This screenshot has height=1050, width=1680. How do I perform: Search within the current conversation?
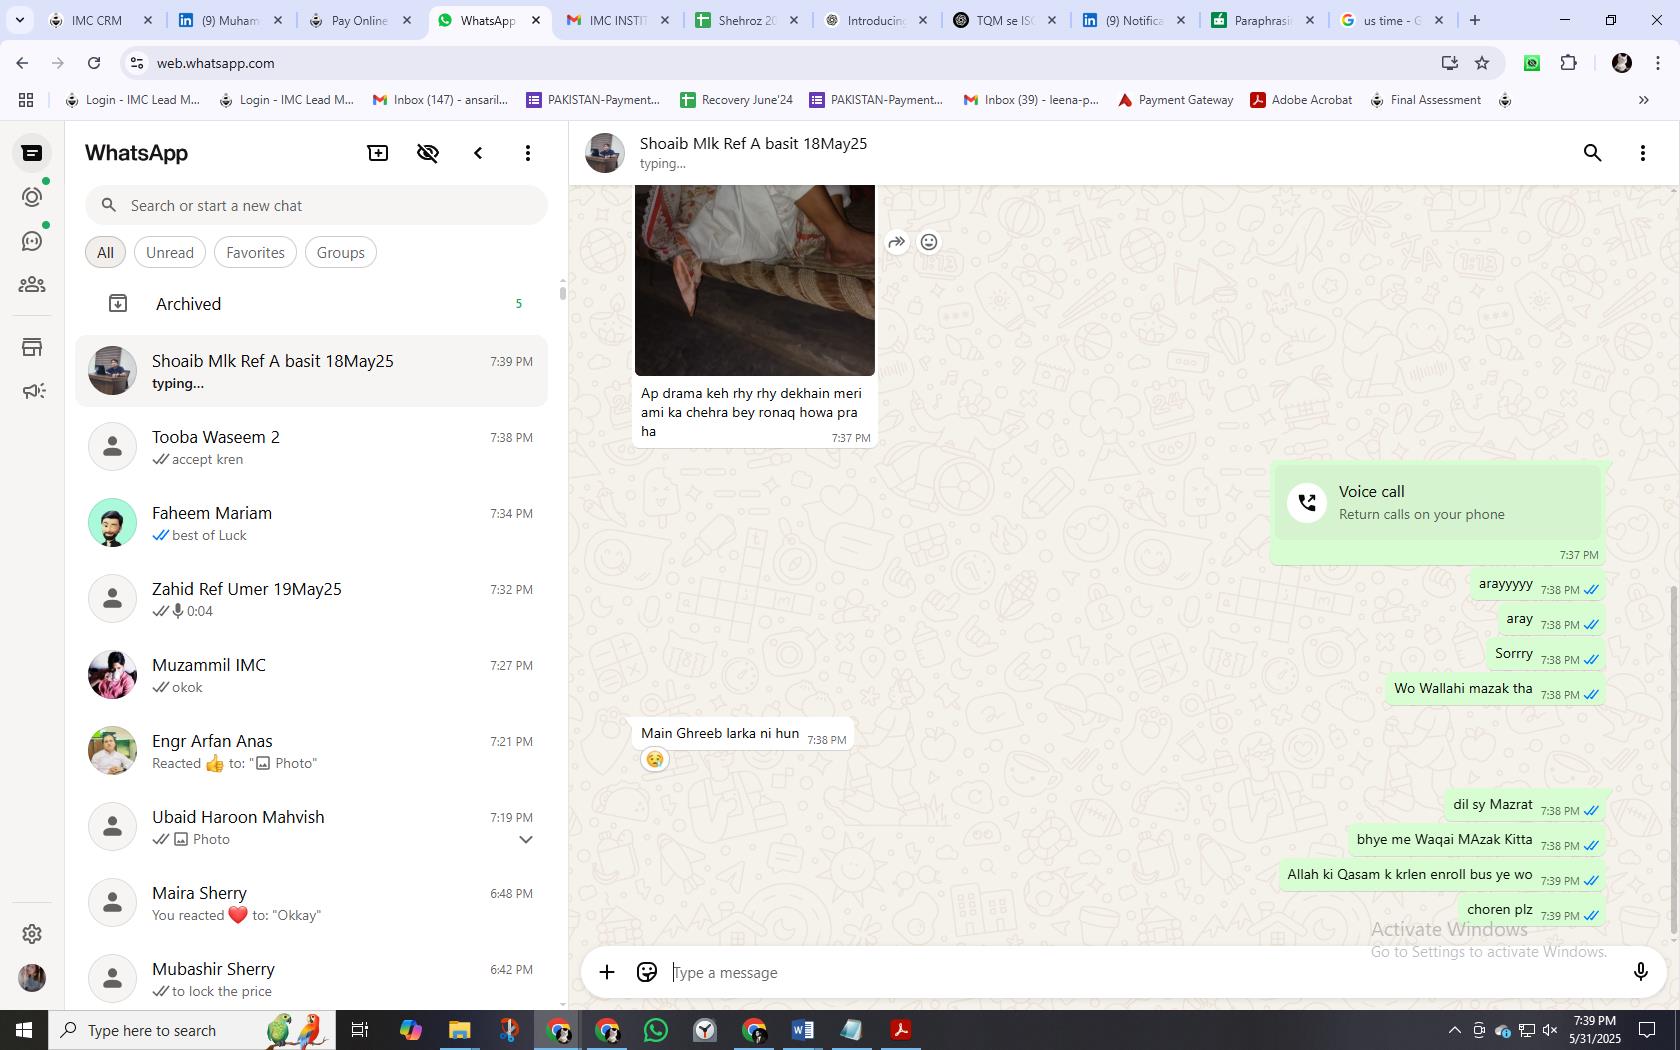(x=1593, y=153)
